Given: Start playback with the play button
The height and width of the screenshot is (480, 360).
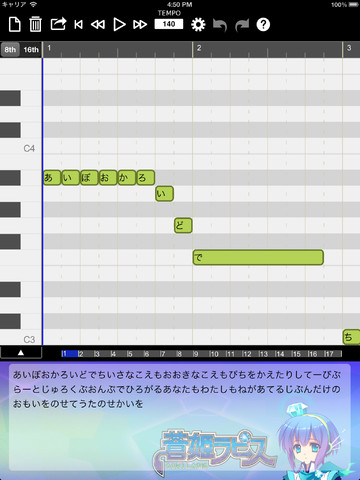Looking at the screenshot, I should (x=119, y=25).
